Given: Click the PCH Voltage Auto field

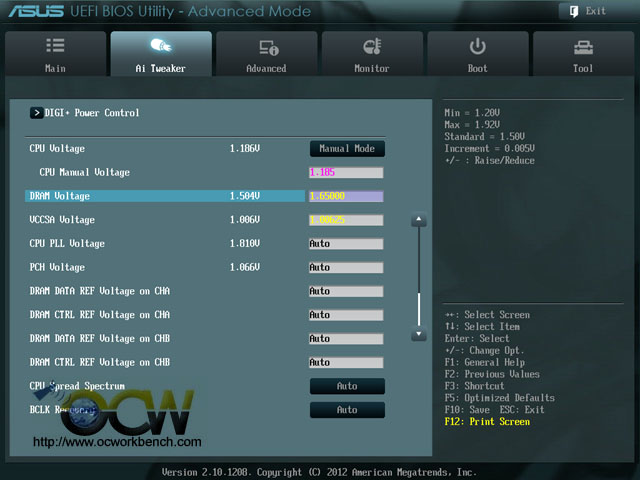Looking at the screenshot, I should click(346, 267).
